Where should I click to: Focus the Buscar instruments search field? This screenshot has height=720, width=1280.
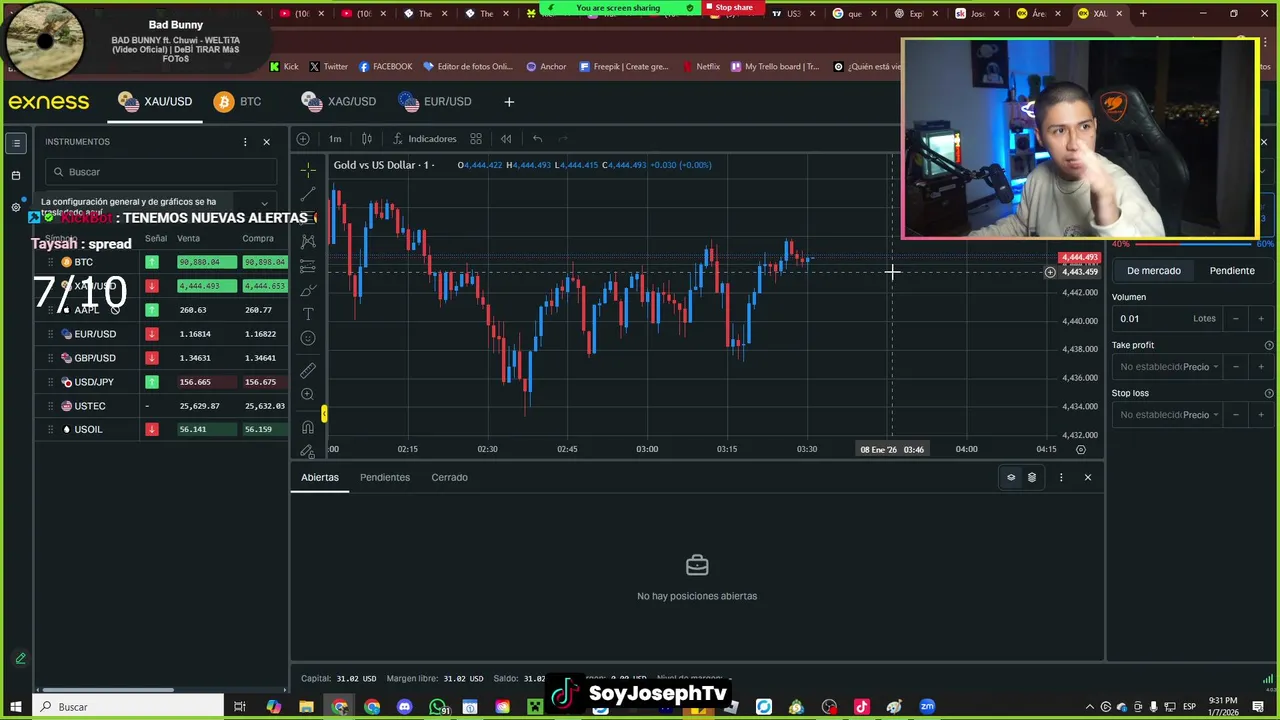point(160,172)
